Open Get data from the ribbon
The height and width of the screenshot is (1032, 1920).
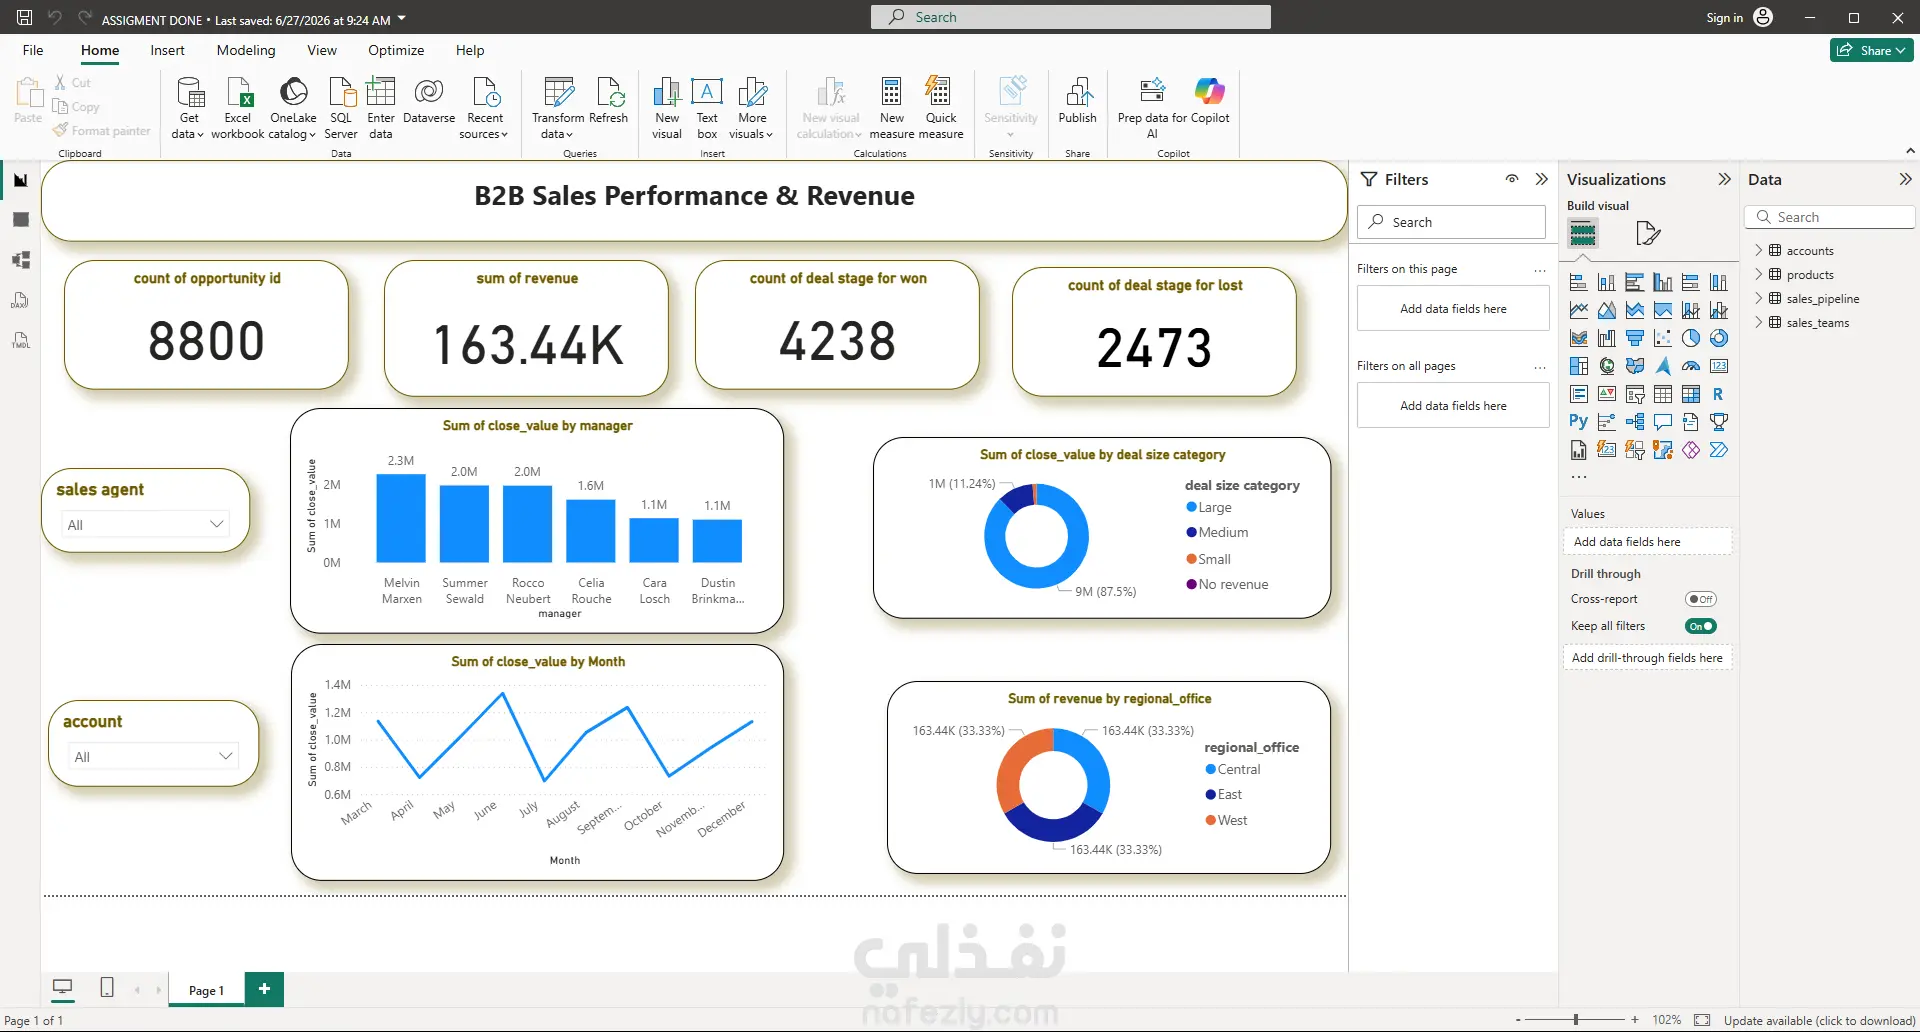[x=188, y=107]
